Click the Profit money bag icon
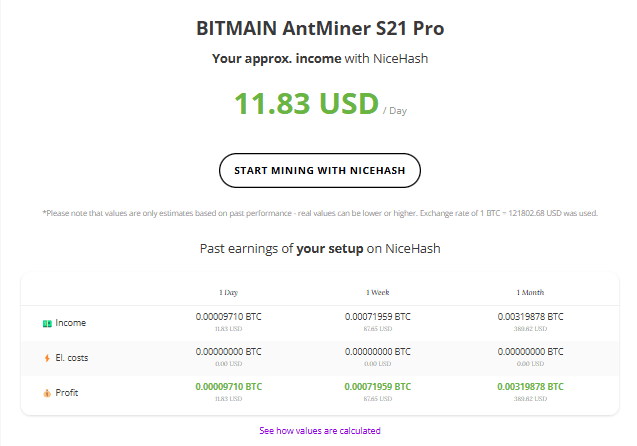The height and width of the screenshot is (446, 637). click(47, 392)
